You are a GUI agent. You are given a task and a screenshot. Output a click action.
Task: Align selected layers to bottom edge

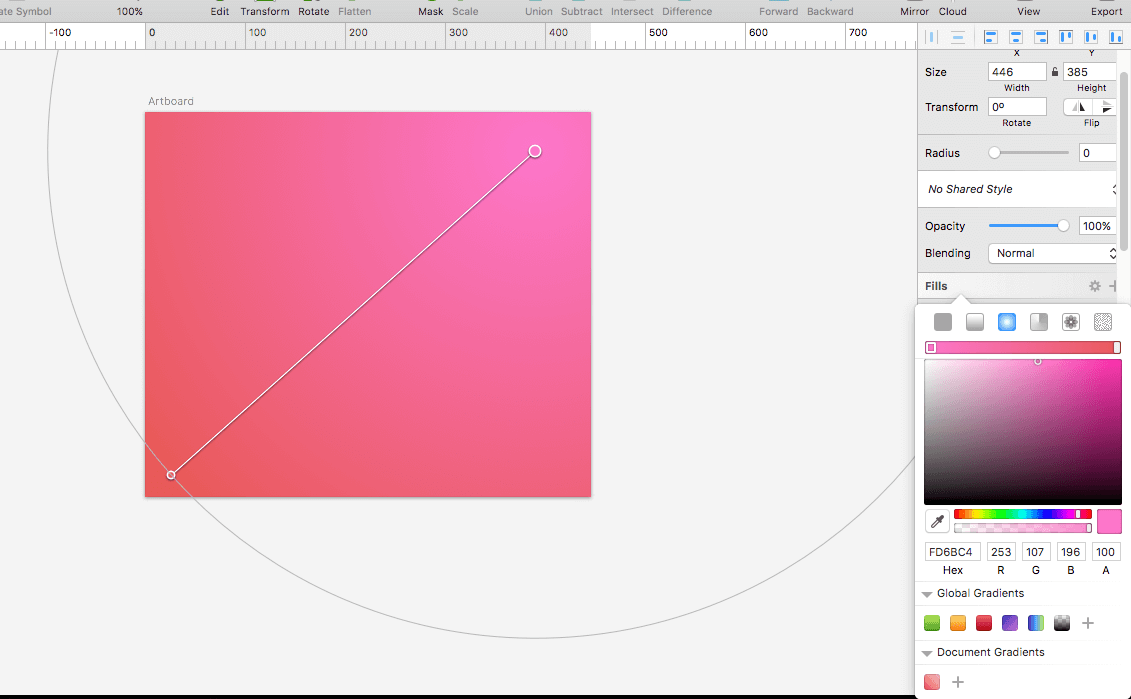[x=1116, y=37]
